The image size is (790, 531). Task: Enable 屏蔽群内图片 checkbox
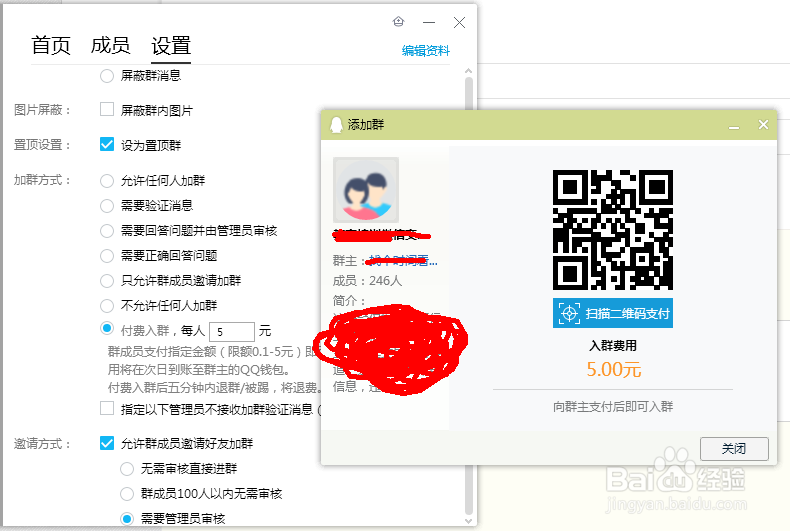coord(106,109)
